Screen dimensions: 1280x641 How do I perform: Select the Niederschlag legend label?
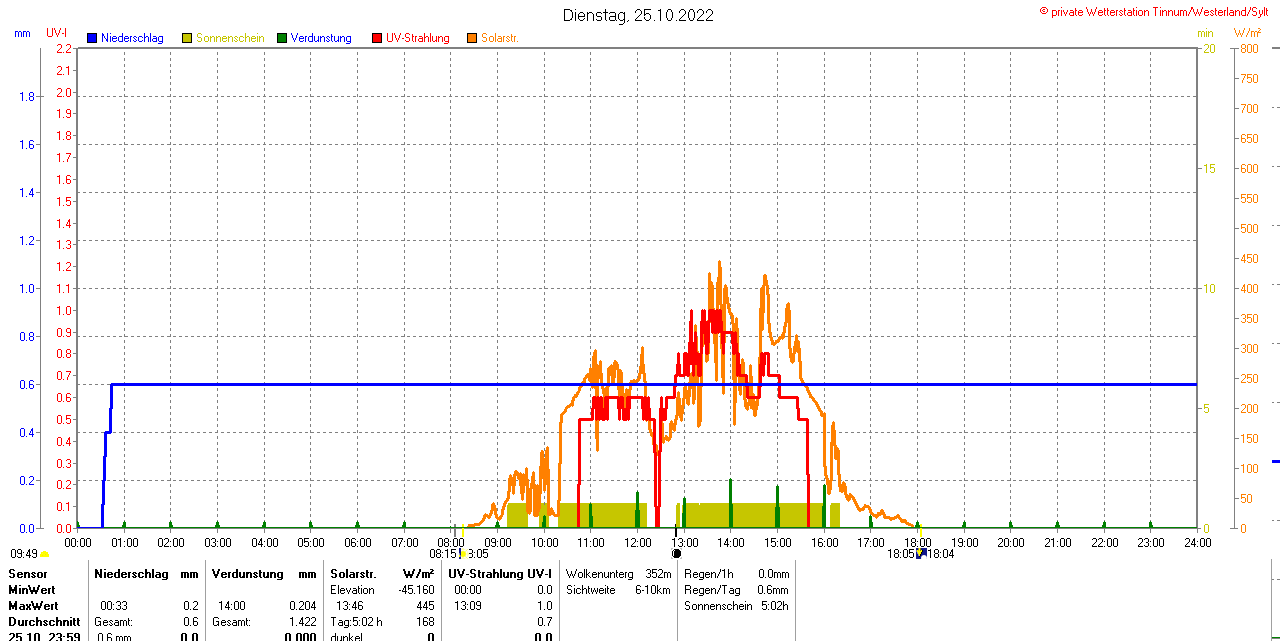click(132, 38)
